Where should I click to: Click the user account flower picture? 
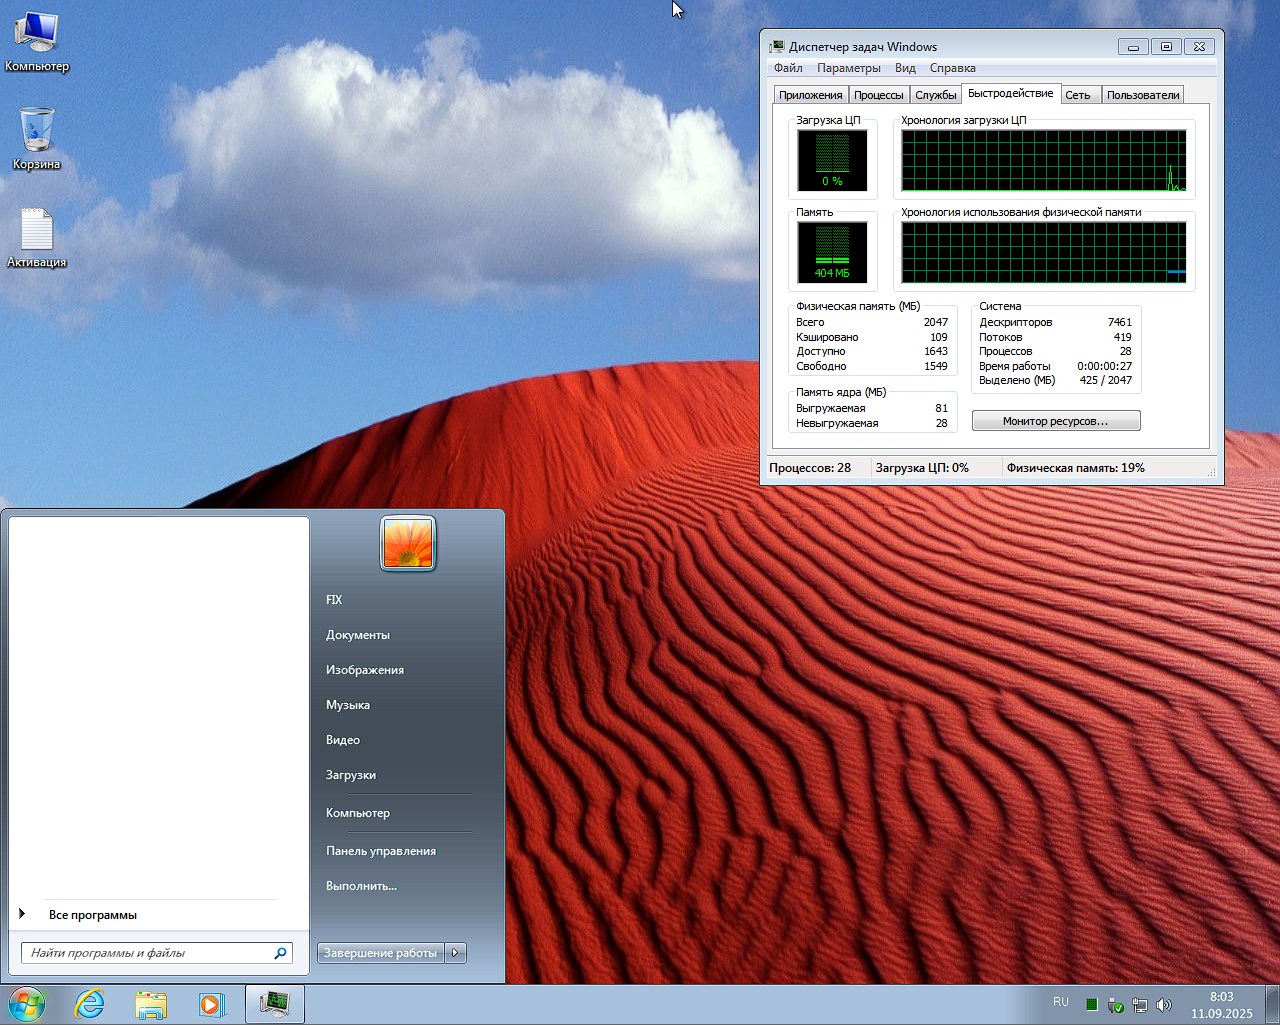coord(408,544)
